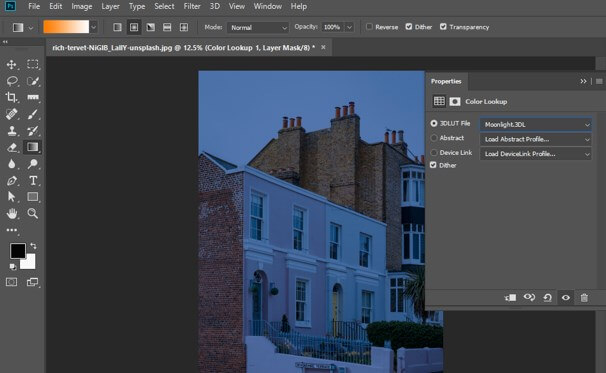Viewport: 606px width, 373px height.
Task: Toggle adjustment layer visibility eye icon
Action: [566, 298]
